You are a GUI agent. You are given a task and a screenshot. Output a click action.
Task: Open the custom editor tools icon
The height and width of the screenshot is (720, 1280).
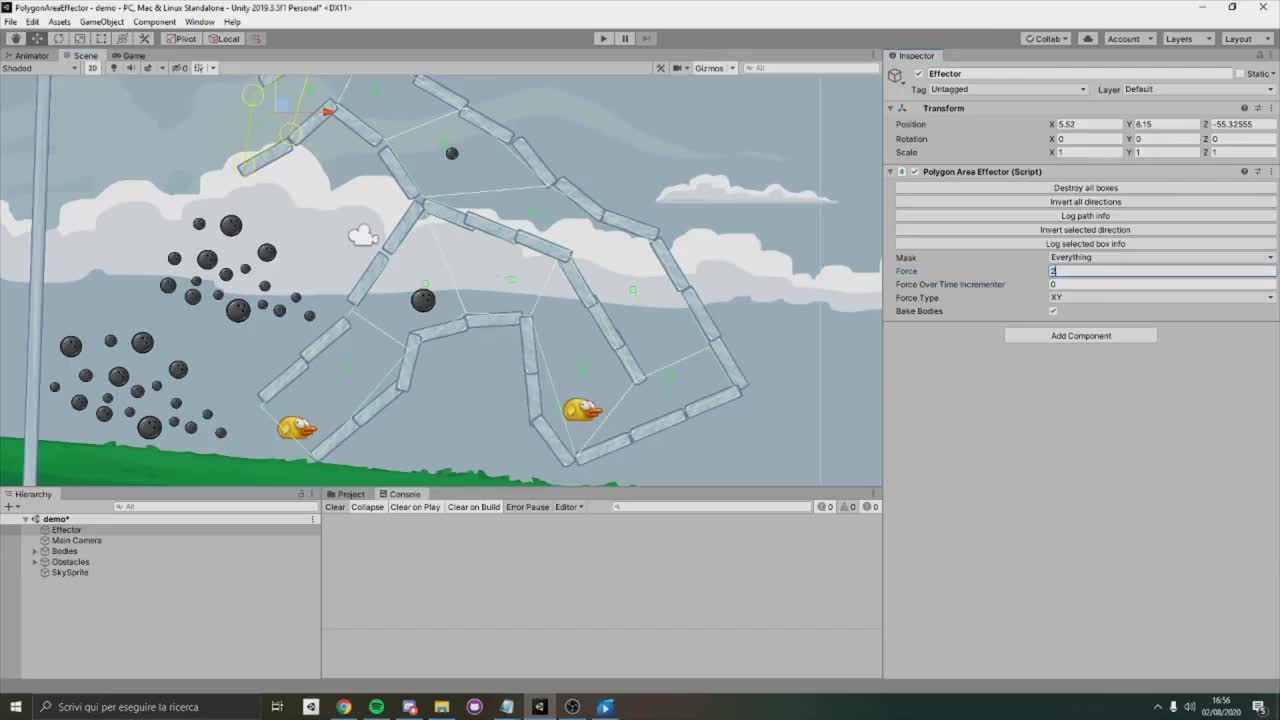click(143, 38)
